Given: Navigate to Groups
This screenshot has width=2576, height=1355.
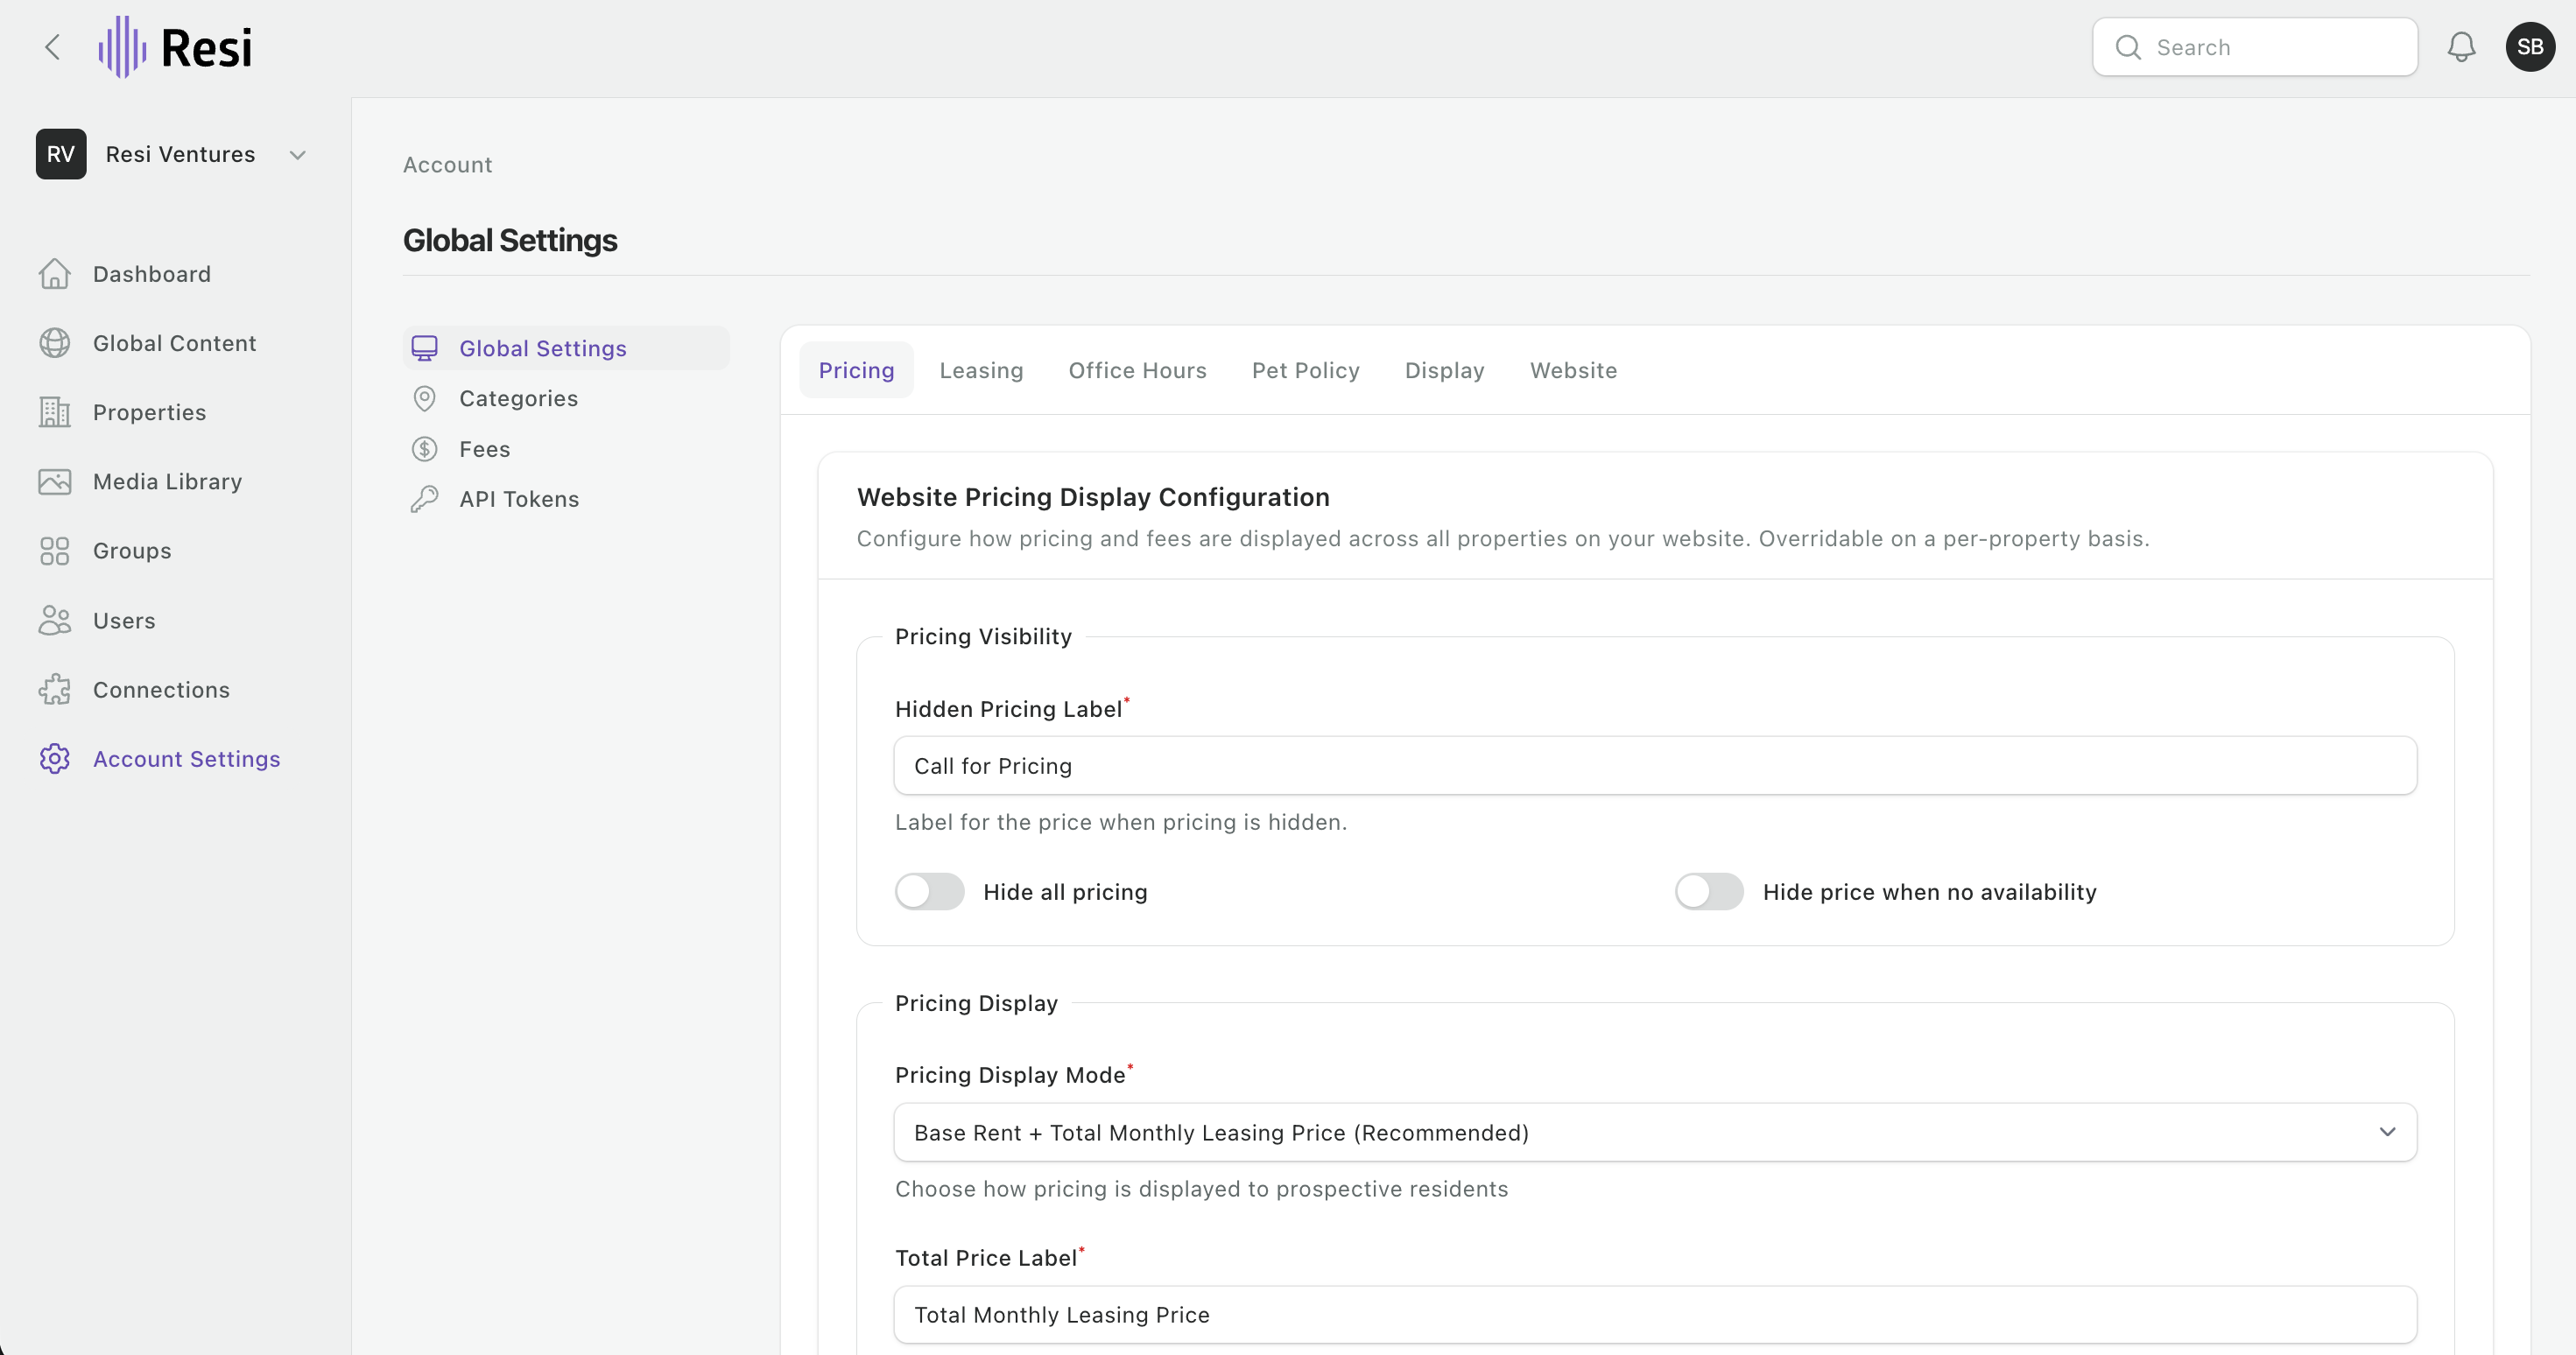Looking at the screenshot, I should click(x=132, y=551).
